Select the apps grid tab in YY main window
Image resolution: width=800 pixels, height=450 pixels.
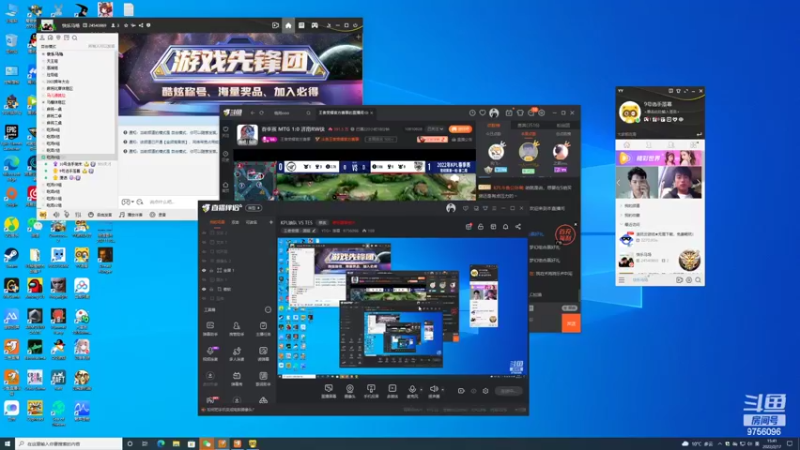point(693,145)
